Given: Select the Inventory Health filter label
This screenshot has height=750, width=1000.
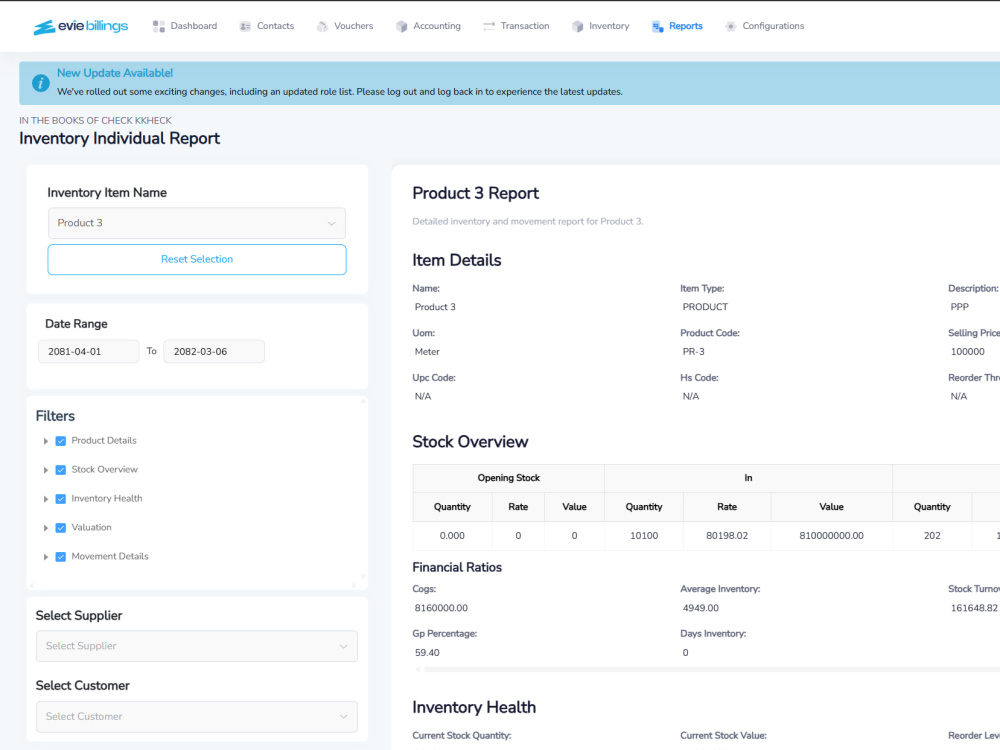Looking at the screenshot, I should pyautogui.click(x=107, y=499).
